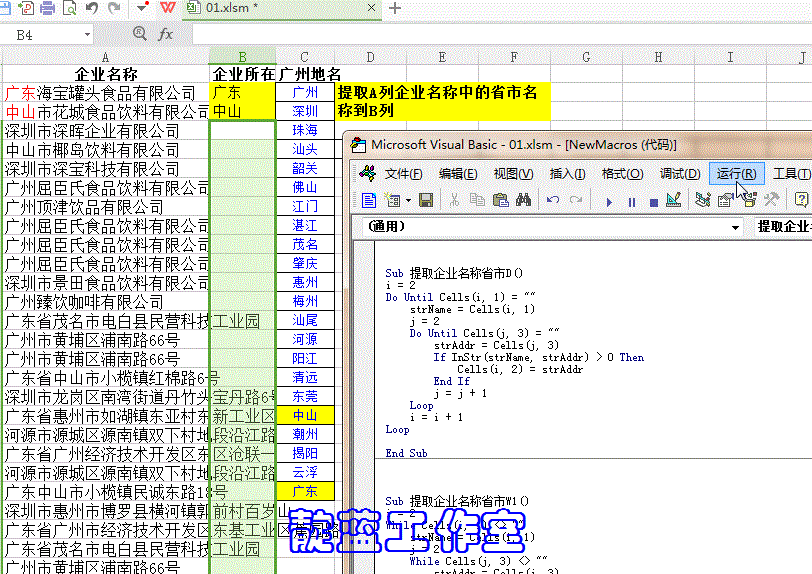Select yellow cell 中山 in column C

click(305, 415)
